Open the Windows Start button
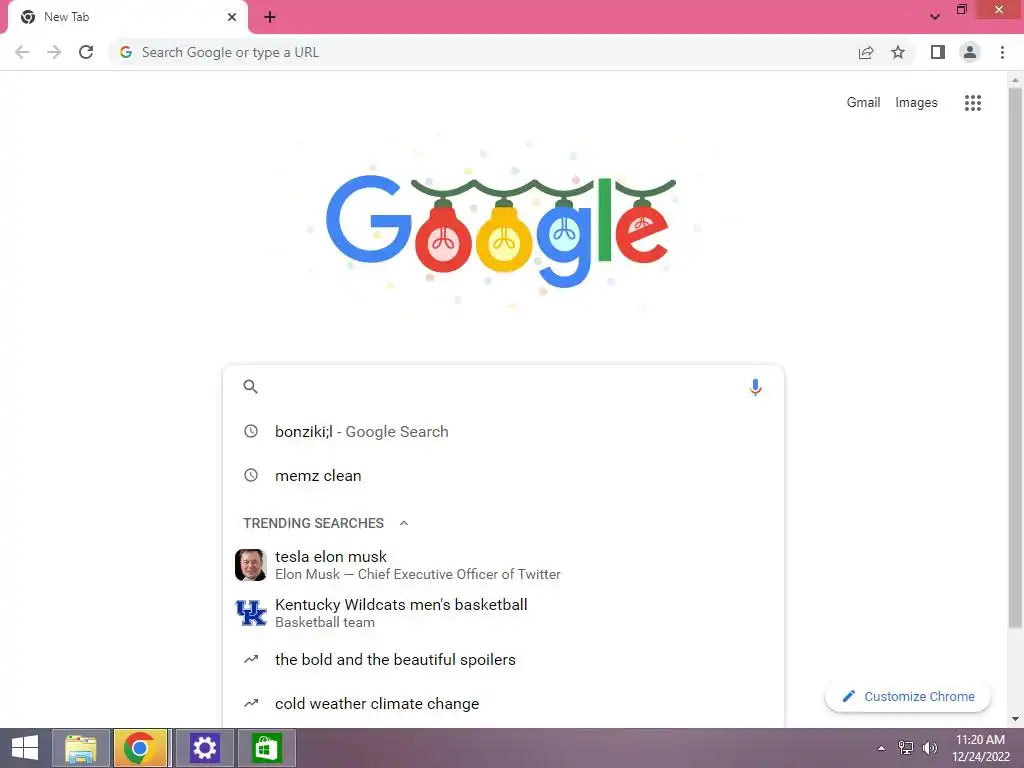The width and height of the screenshot is (1024, 768). (25, 748)
